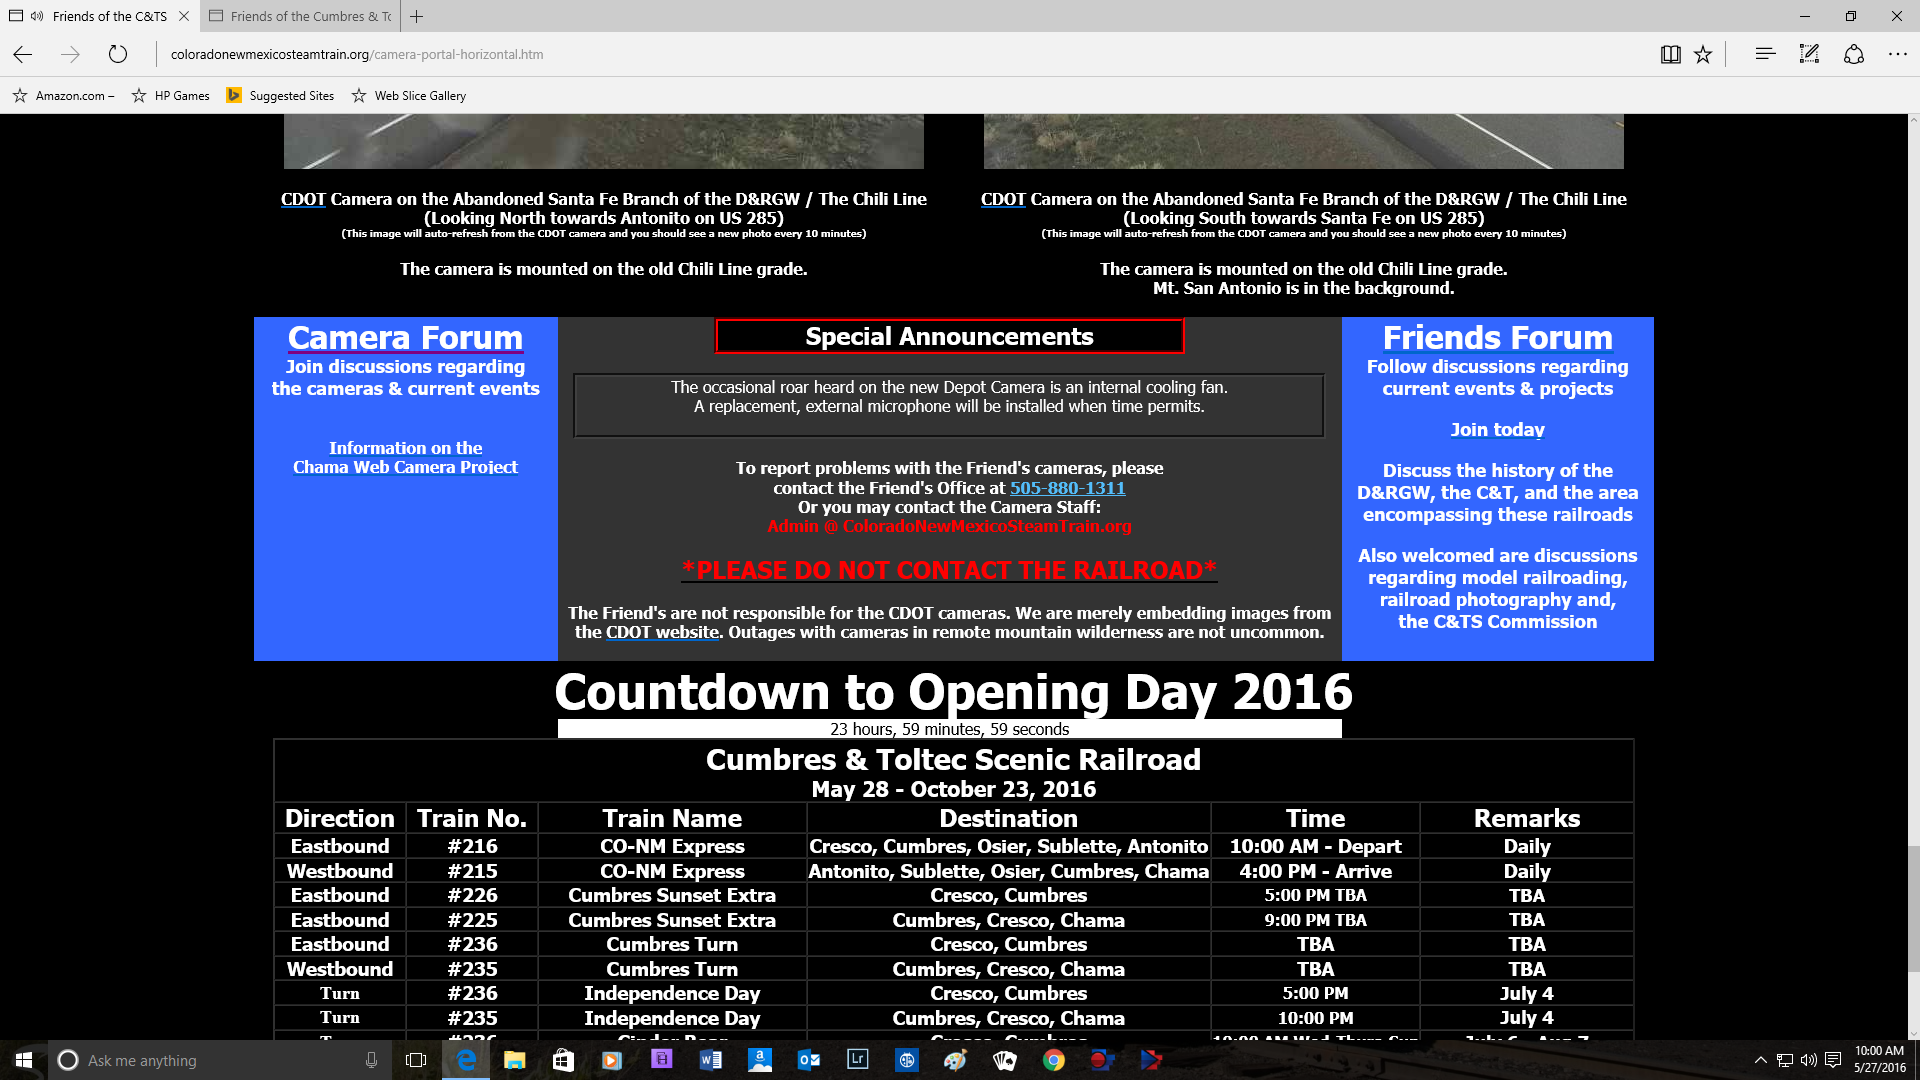Open Outlook from the taskbar
This screenshot has width=1920, height=1080.
pos(809,1060)
